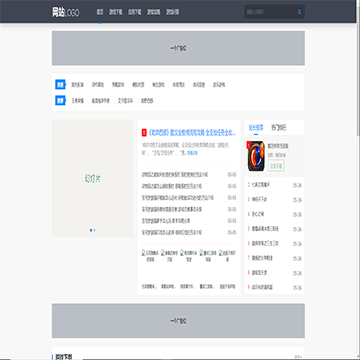
Task: Open the second article in the news list
Action: (172, 186)
